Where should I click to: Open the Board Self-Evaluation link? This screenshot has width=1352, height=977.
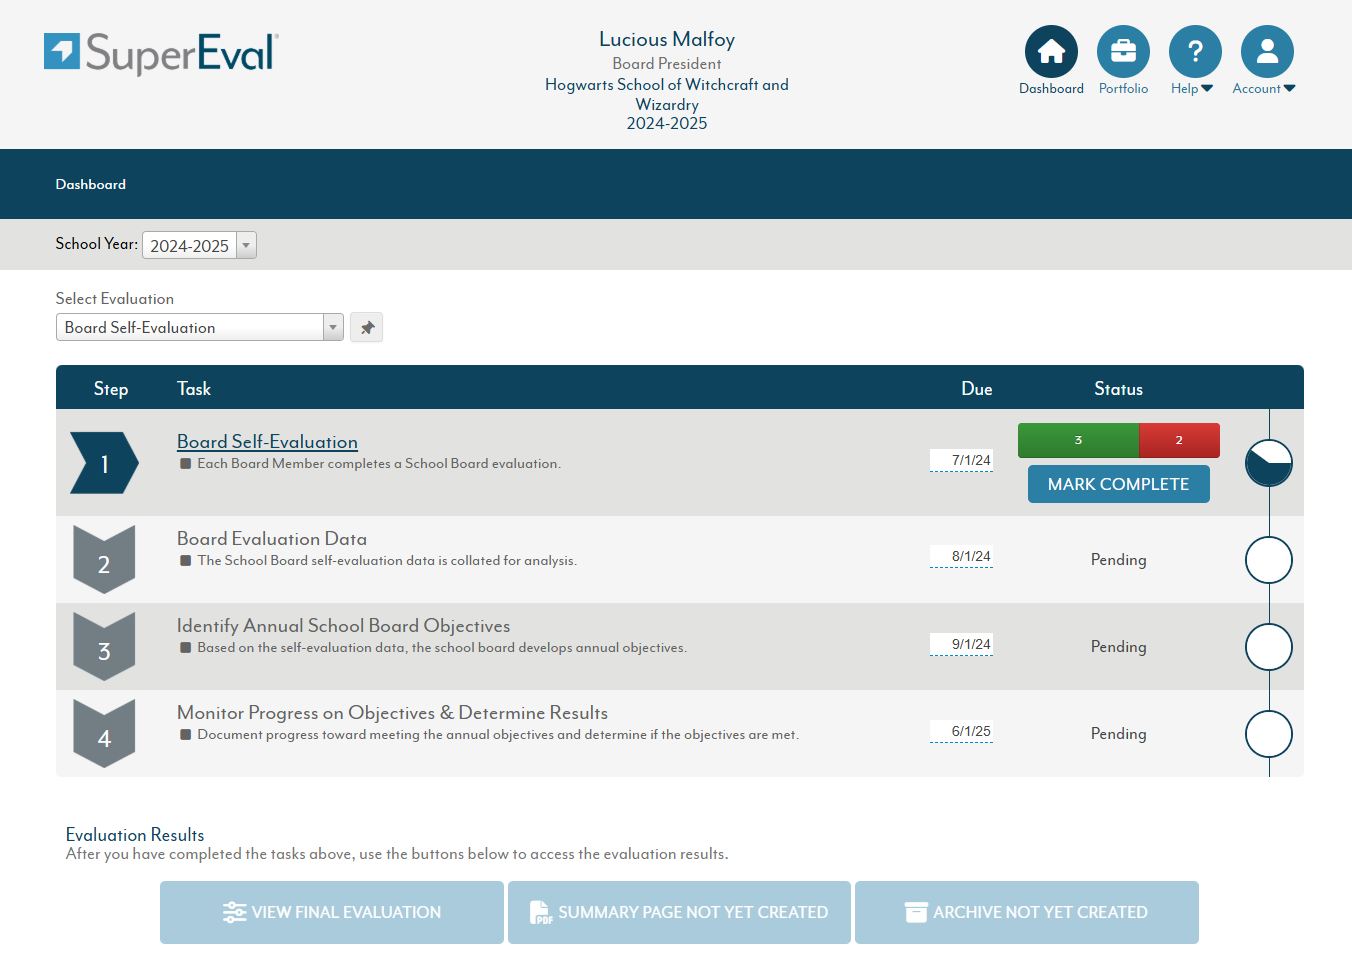click(267, 442)
